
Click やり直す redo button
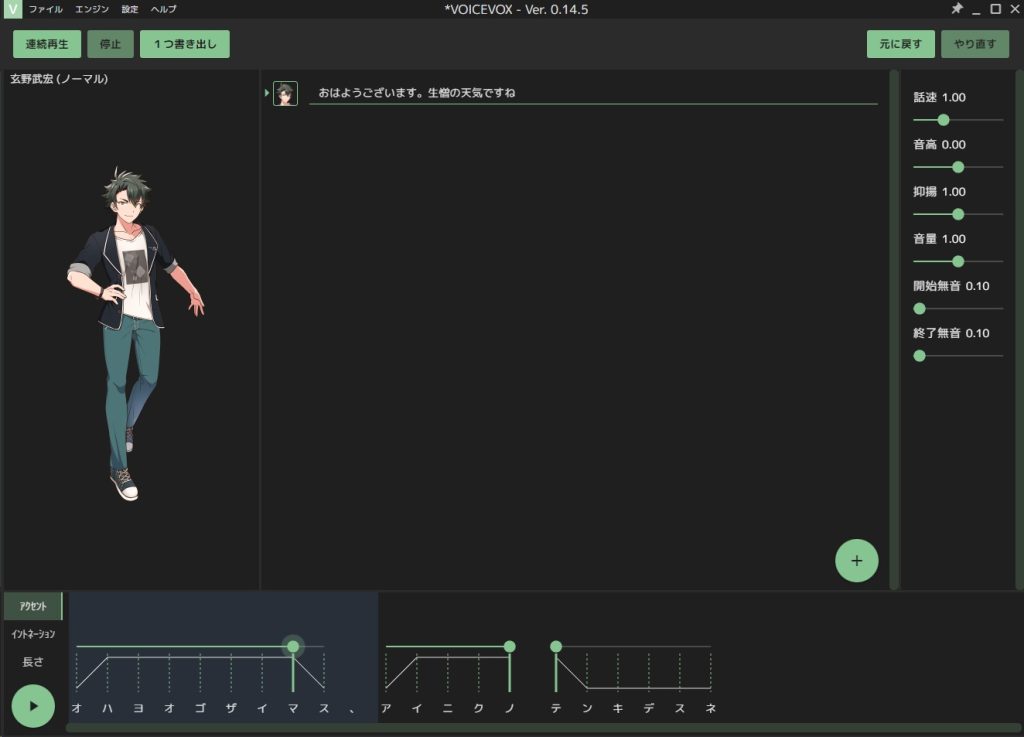tap(975, 44)
